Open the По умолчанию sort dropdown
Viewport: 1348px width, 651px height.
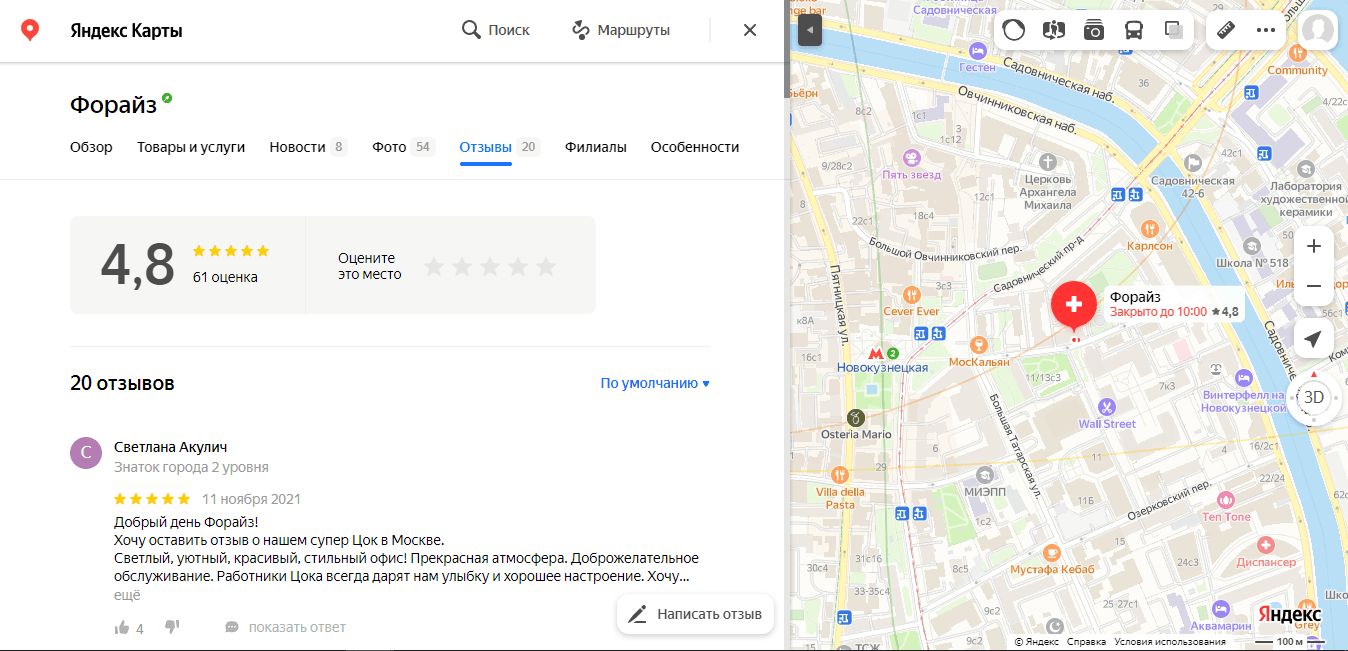[654, 383]
